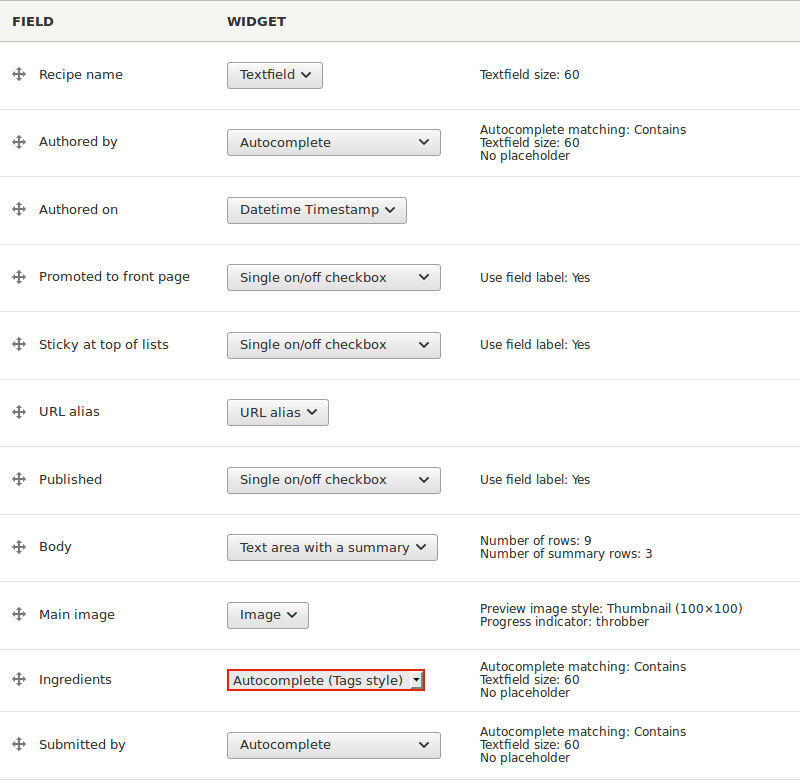Click drag handle for Sticky at top of lists

click(x=19, y=345)
